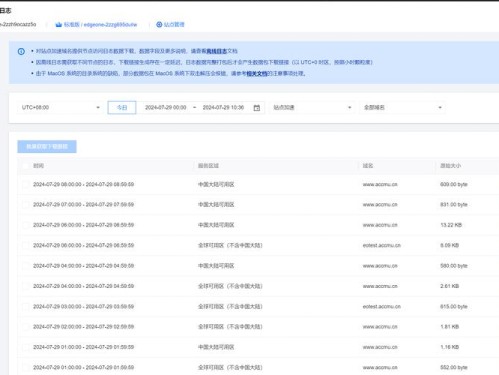This screenshot has width=499, height=375.
Task: Open the 站点管理 link
Action: 174,24
